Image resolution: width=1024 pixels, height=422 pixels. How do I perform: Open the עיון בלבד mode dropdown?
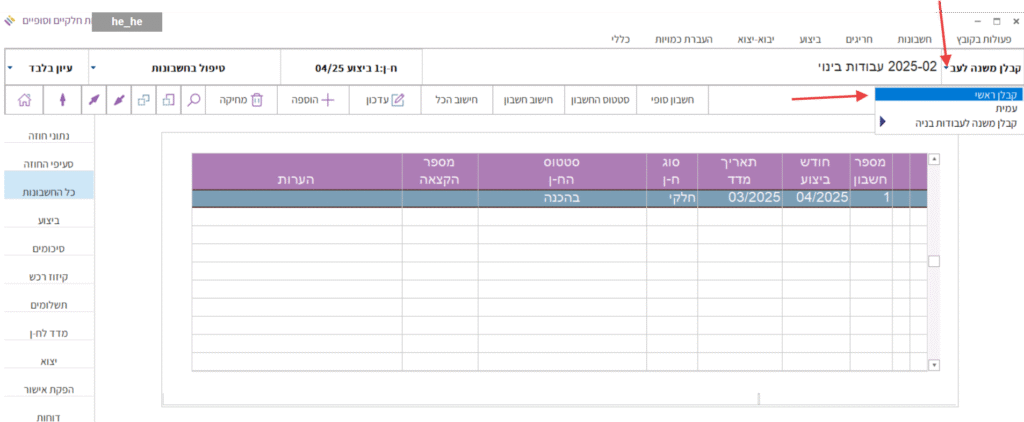(10, 68)
